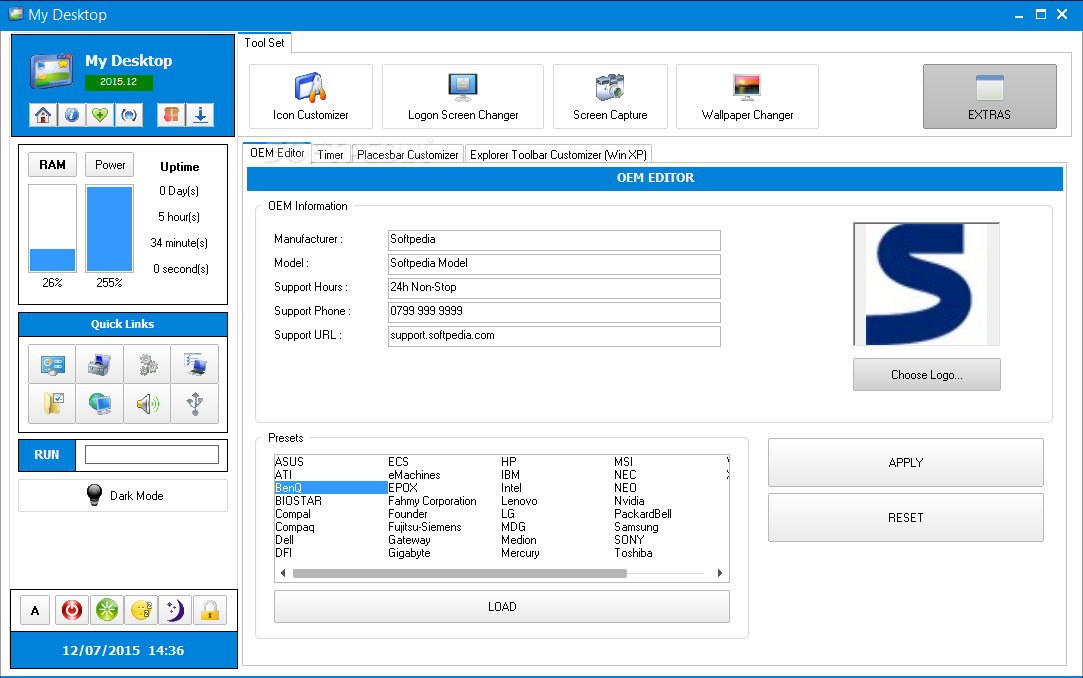Screen dimensions: 1083x678
Task: Select the OEM Editor tab
Action: click(x=277, y=153)
